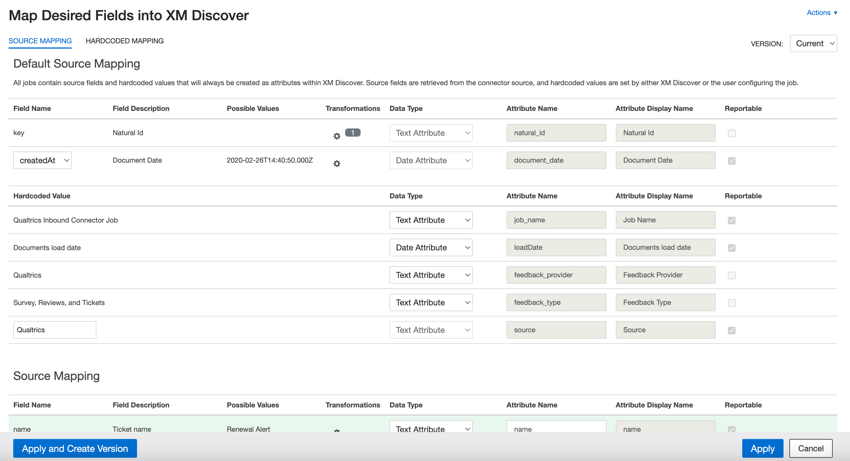Toggle Reportable checkbox for Feedback Provider
The image size is (850, 461).
pos(732,275)
